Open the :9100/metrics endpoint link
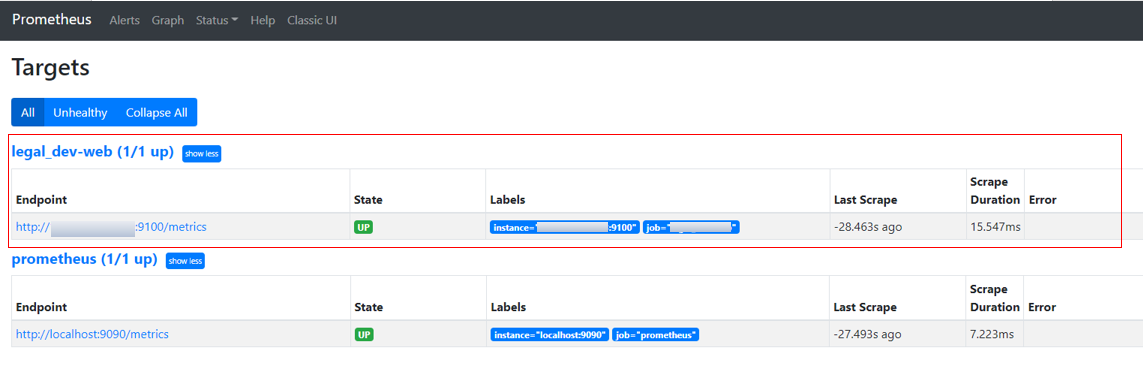 click(x=112, y=227)
